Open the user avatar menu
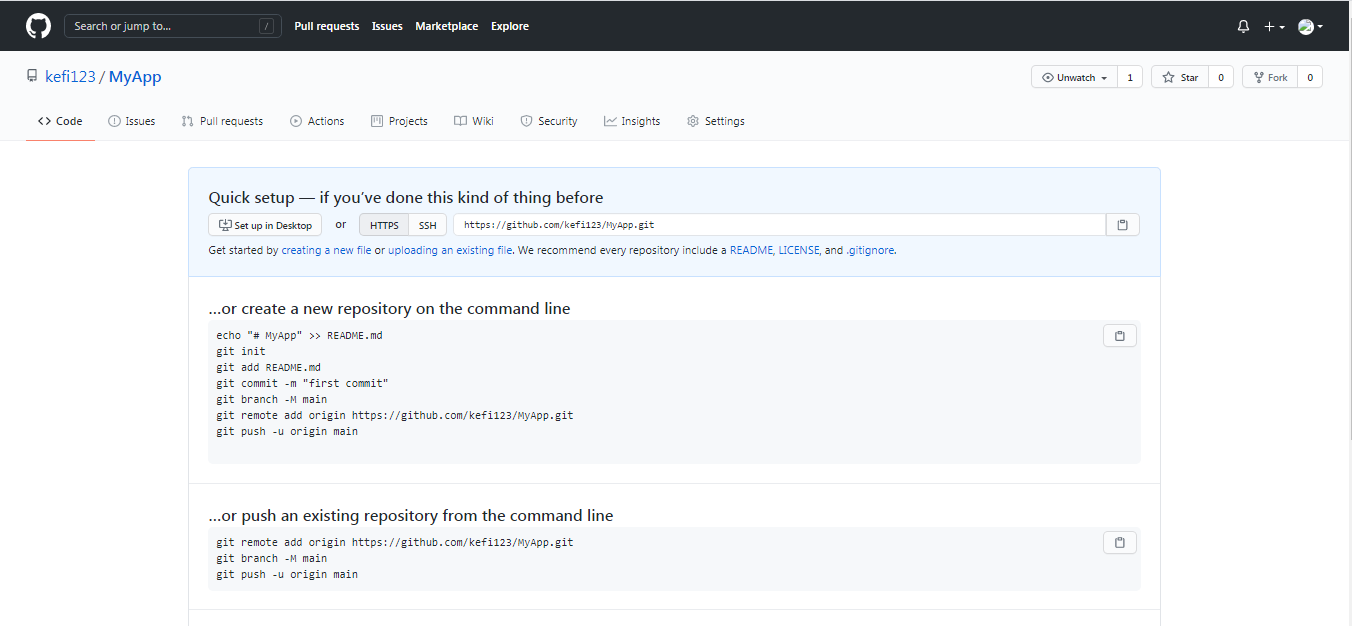The height and width of the screenshot is (626, 1352). [1310, 27]
